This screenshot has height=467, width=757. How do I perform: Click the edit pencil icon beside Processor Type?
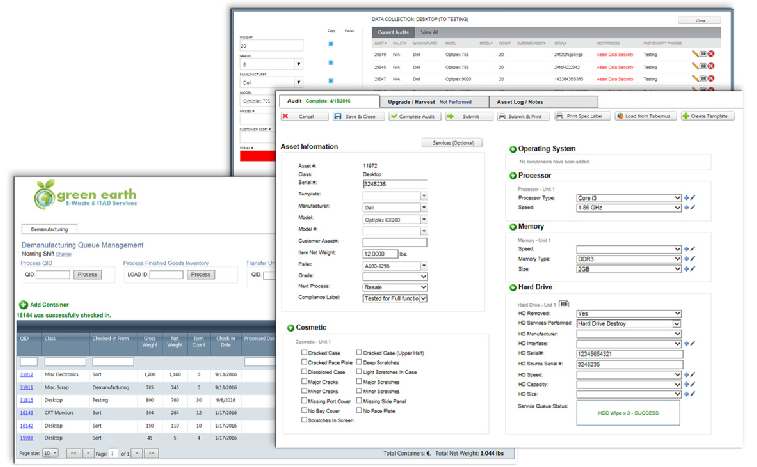tap(693, 198)
